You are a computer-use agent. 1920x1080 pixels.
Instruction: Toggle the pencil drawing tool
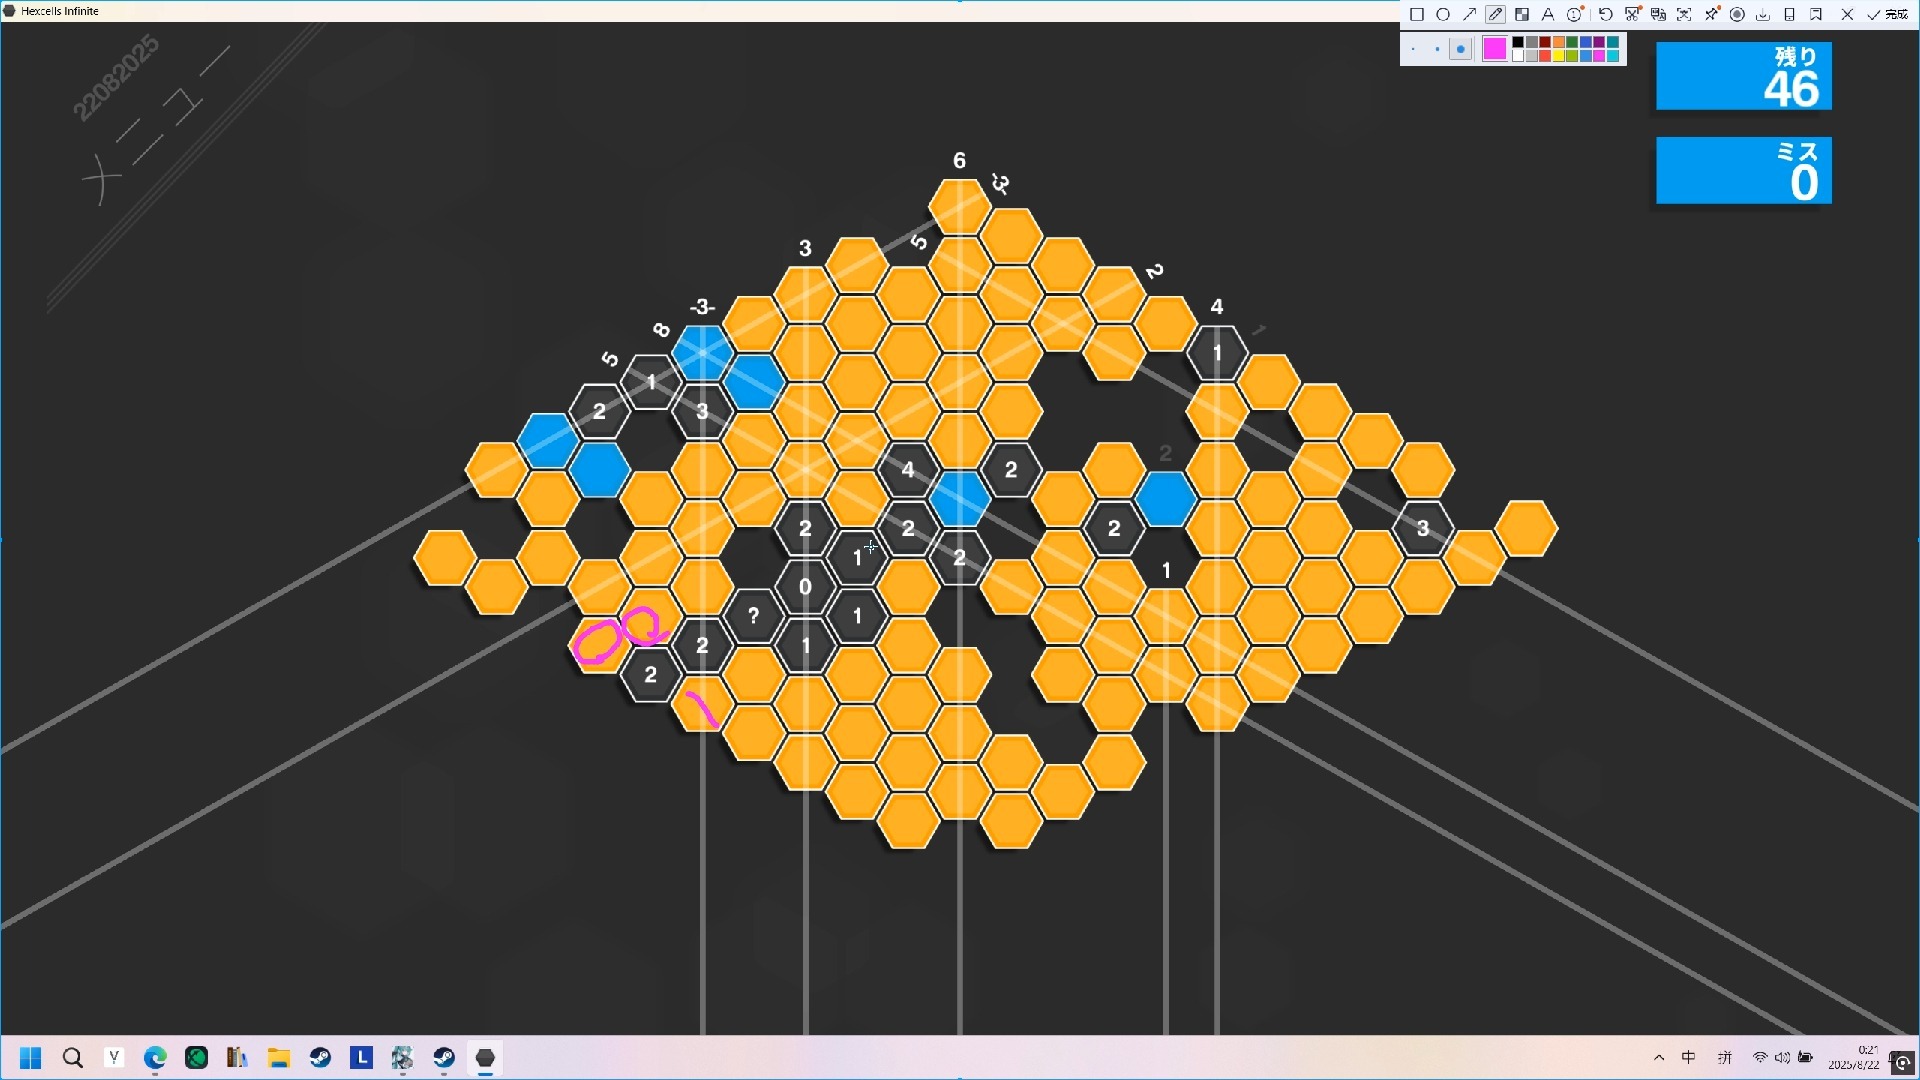[1495, 14]
